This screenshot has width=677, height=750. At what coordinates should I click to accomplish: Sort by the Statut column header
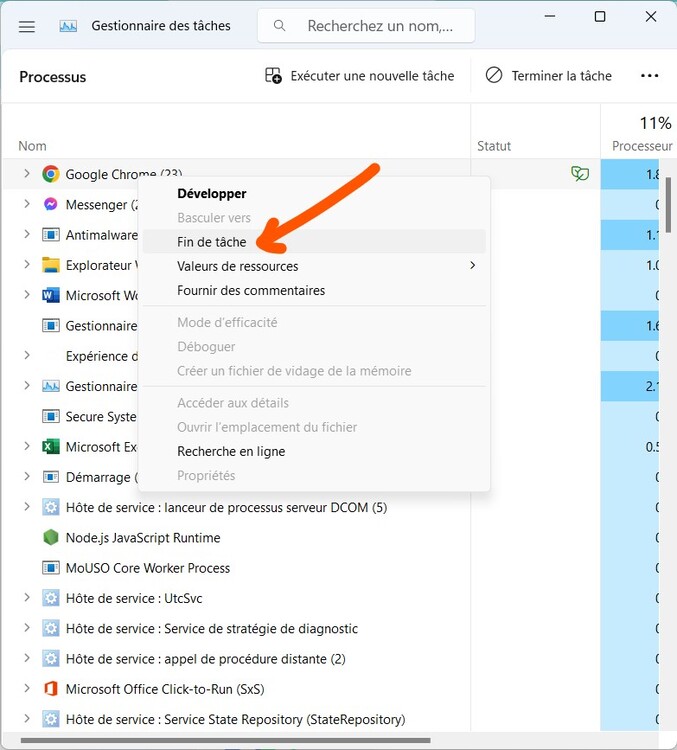pos(494,146)
